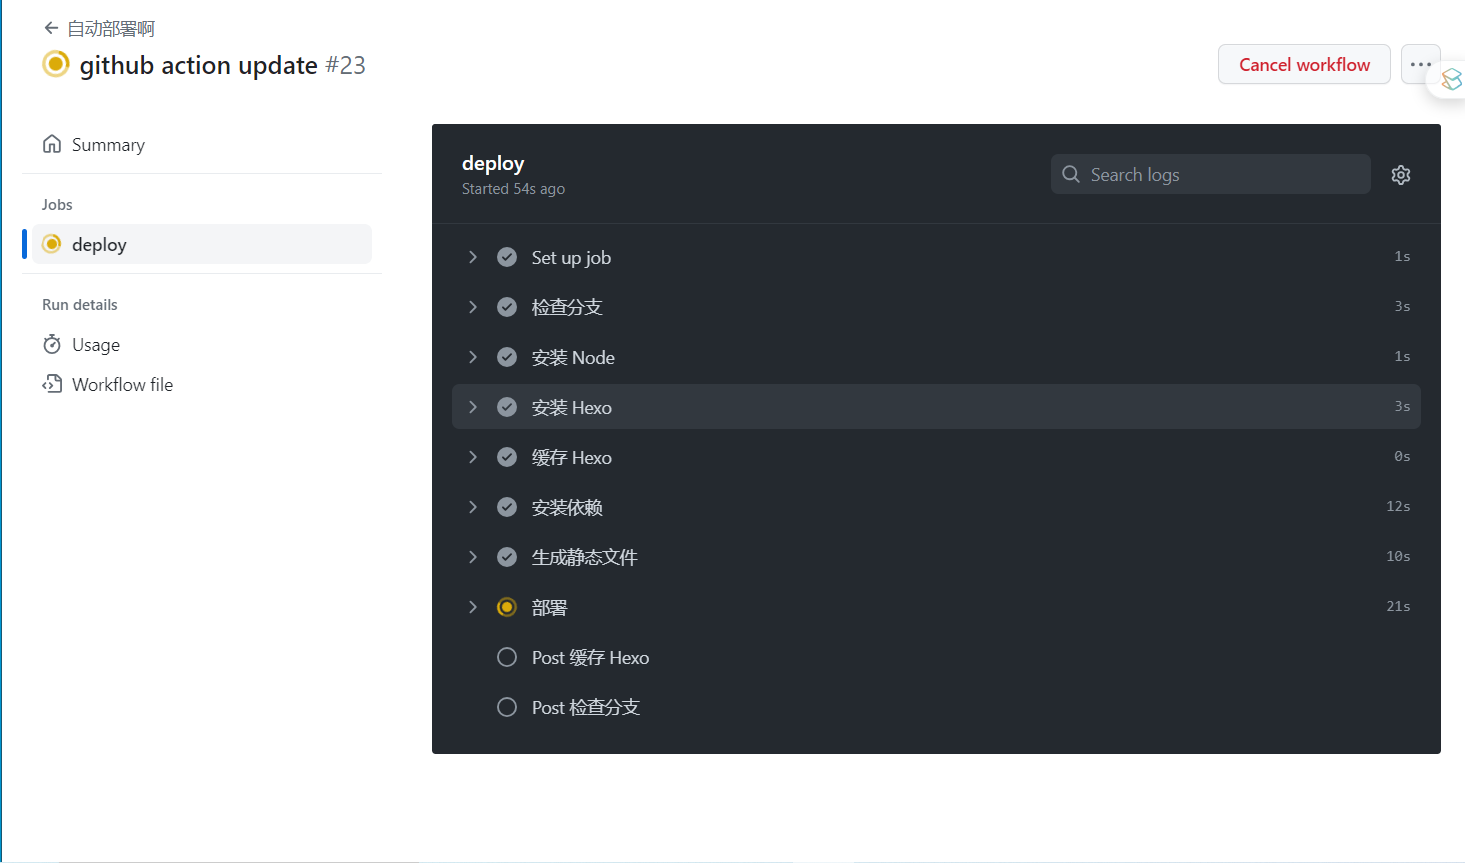Viewport: 1465px width, 863px height.
Task: Click the Set up job step label
Action: 571,258
